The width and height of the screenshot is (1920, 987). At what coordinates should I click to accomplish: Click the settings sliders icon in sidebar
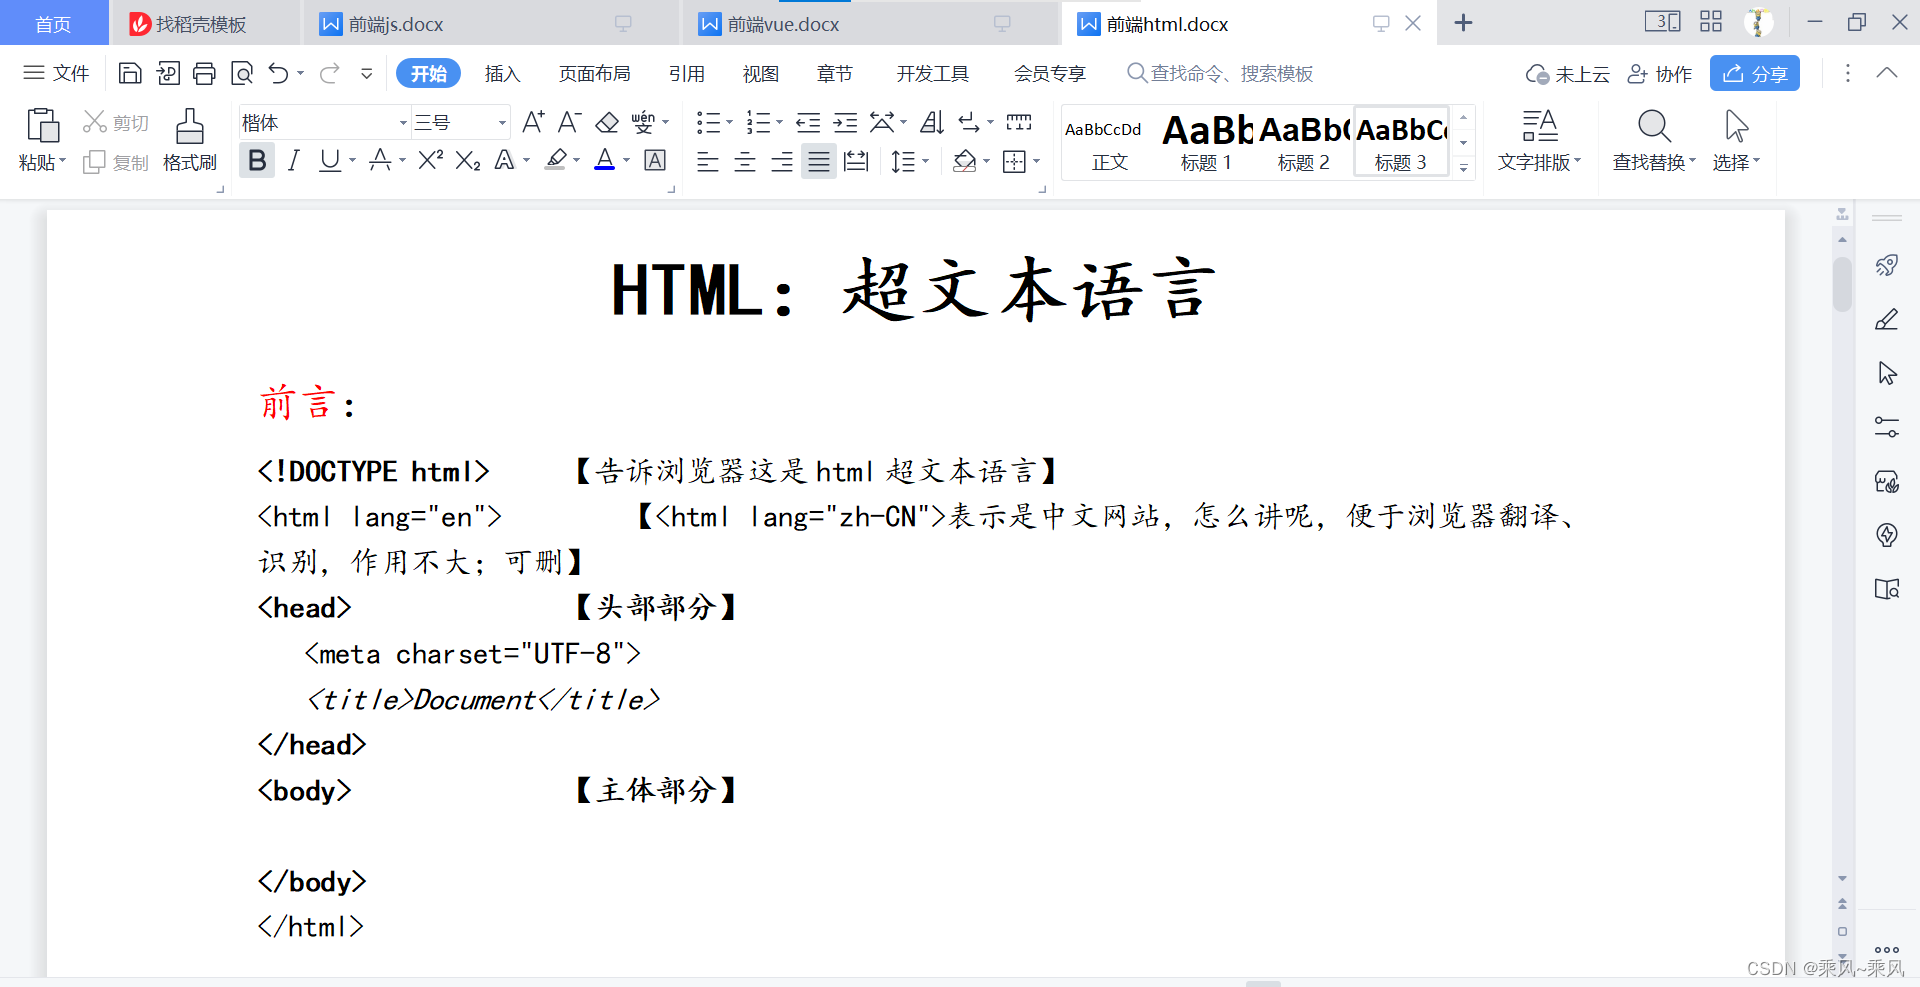[x=1887, y=427]
